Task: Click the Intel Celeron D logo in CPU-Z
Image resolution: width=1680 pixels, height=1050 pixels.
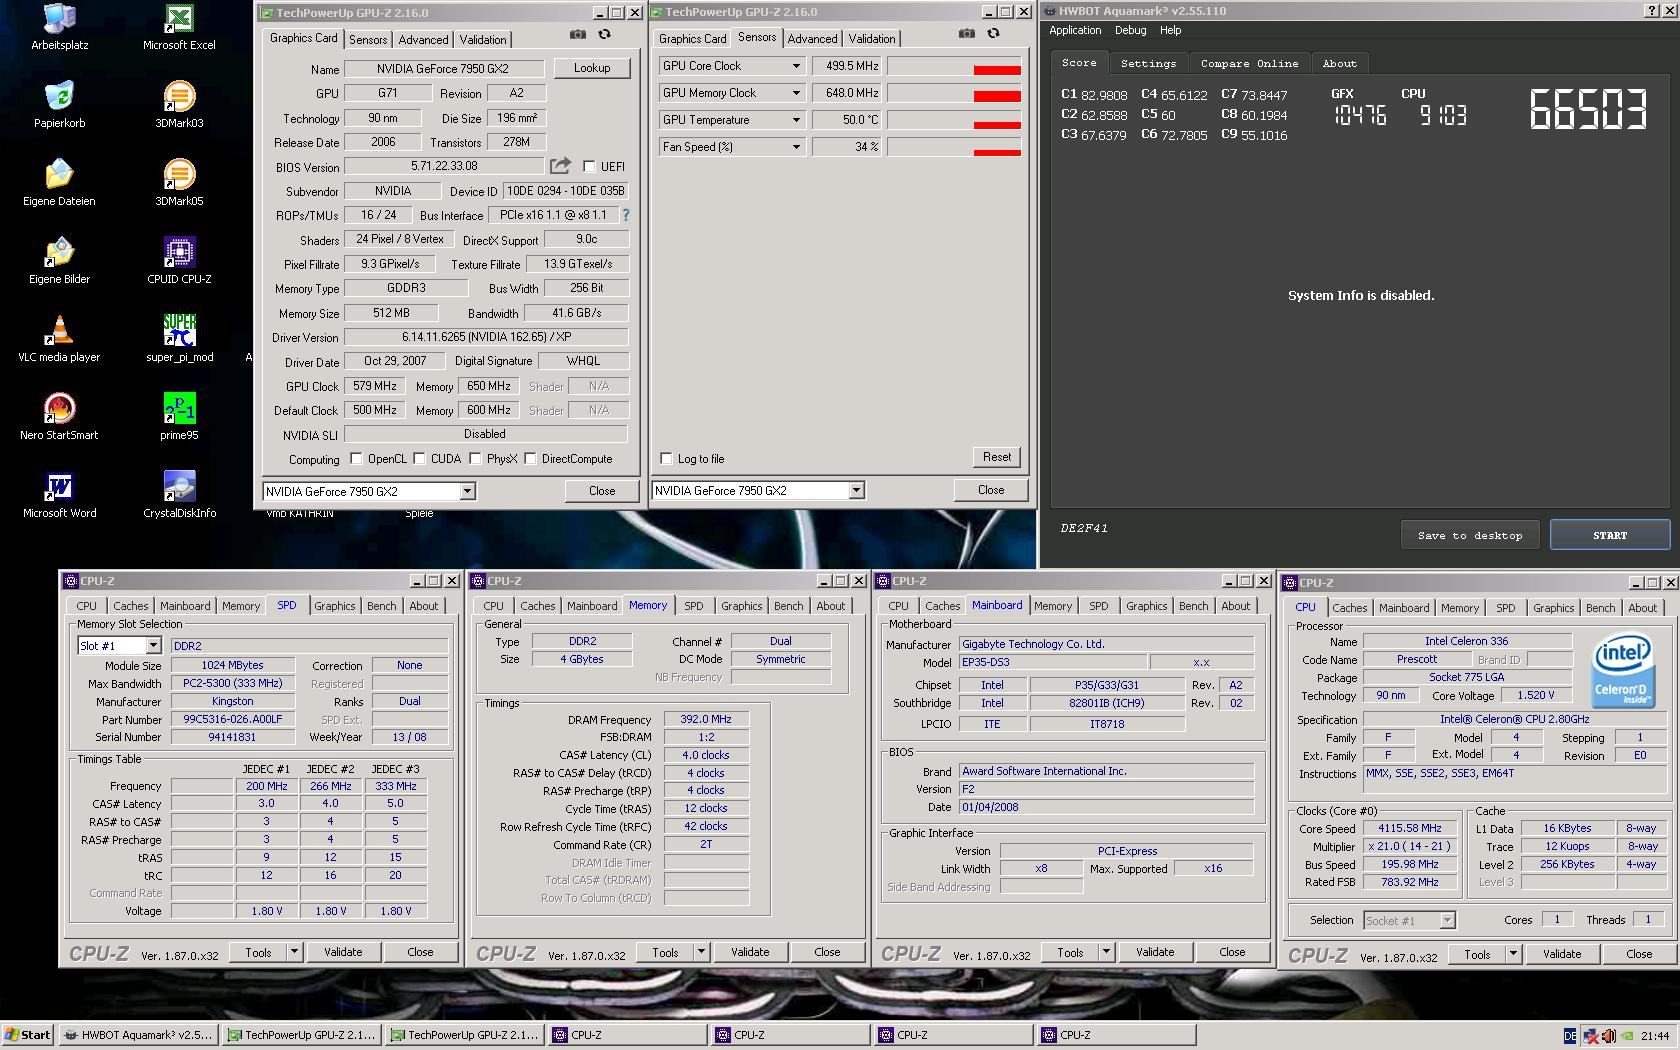Action: pyautogui.click(x=1621, y=670)
